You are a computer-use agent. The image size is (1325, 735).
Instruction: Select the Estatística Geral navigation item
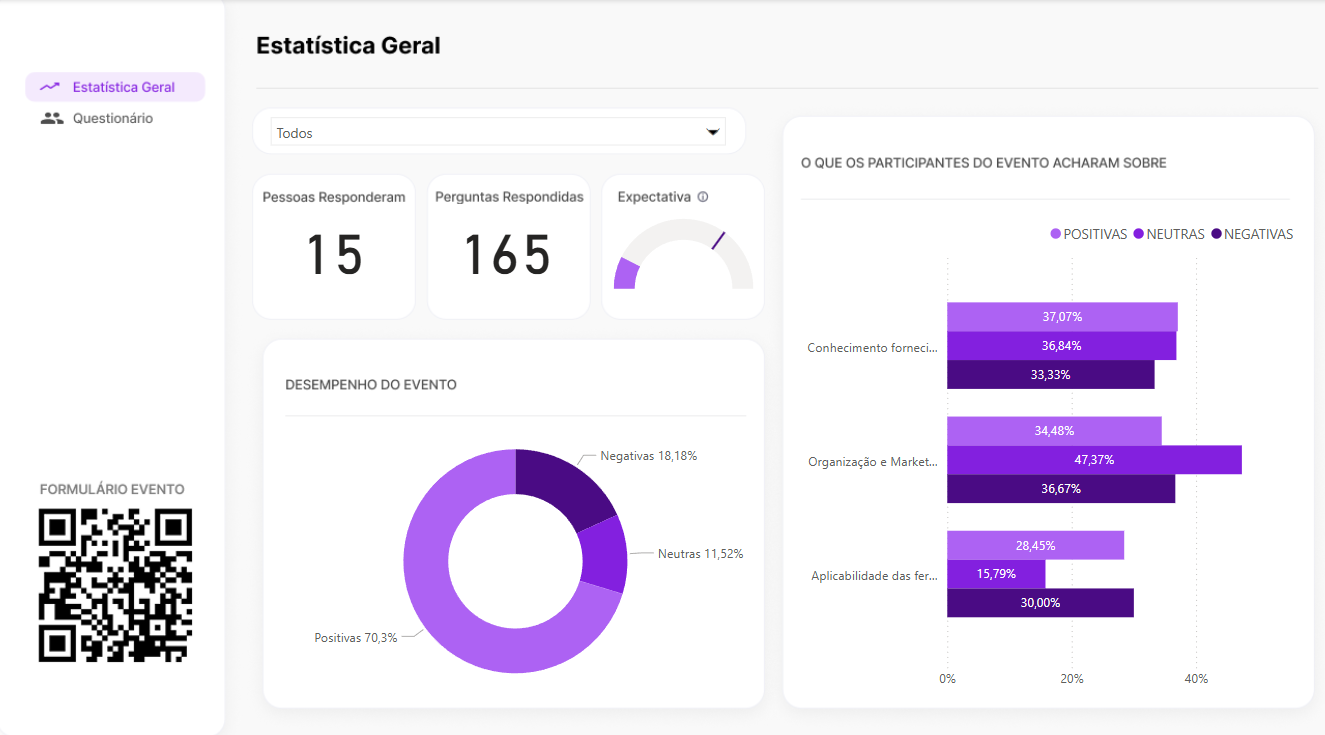click(123, 87)
